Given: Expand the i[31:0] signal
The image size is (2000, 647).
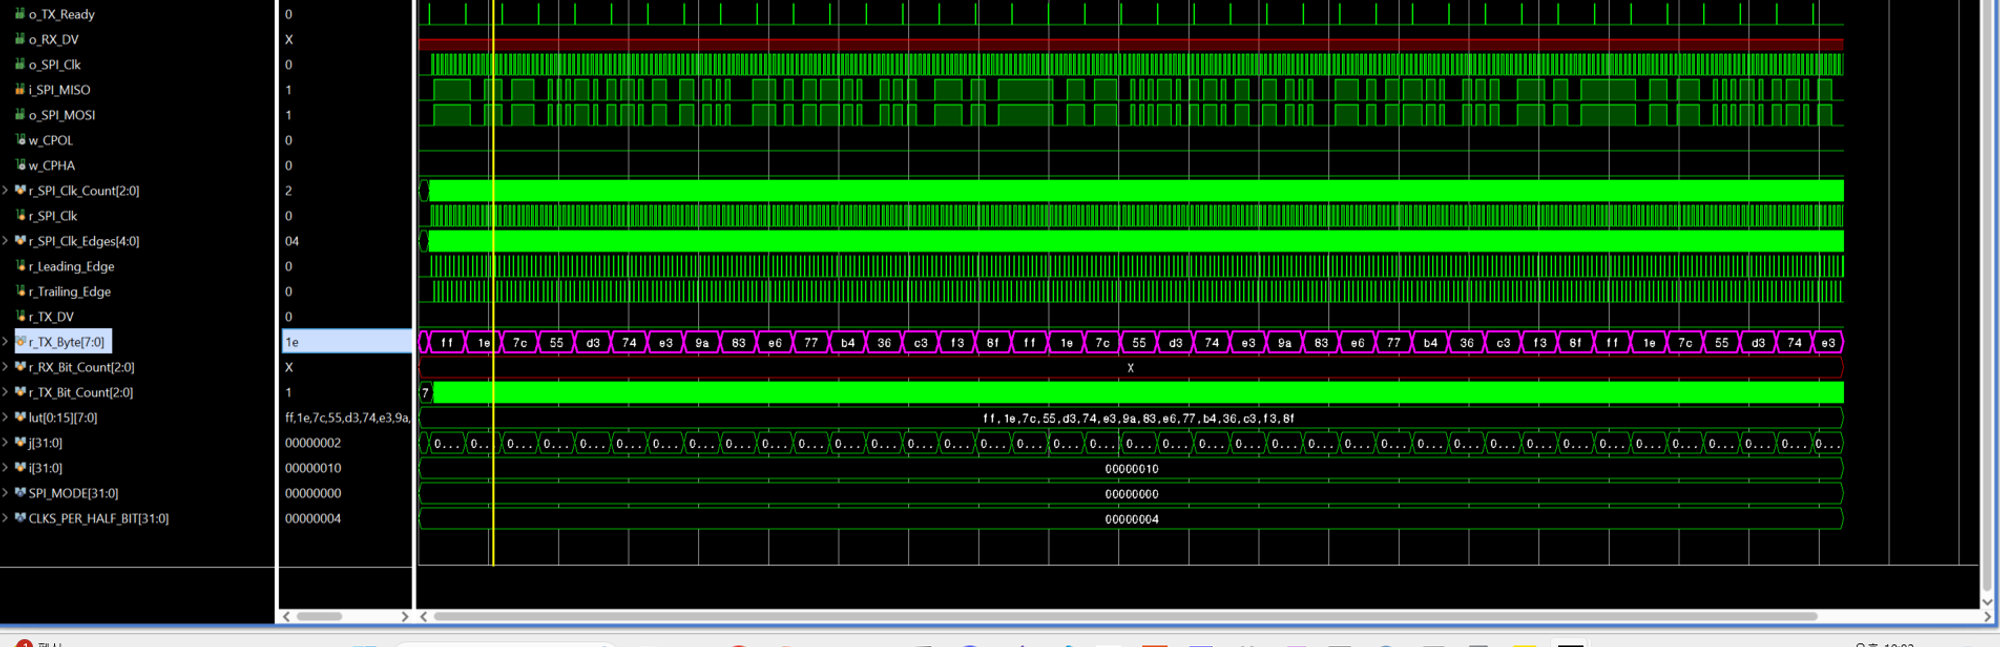Looking at the screenshot, I should click(x=6, y=468).
